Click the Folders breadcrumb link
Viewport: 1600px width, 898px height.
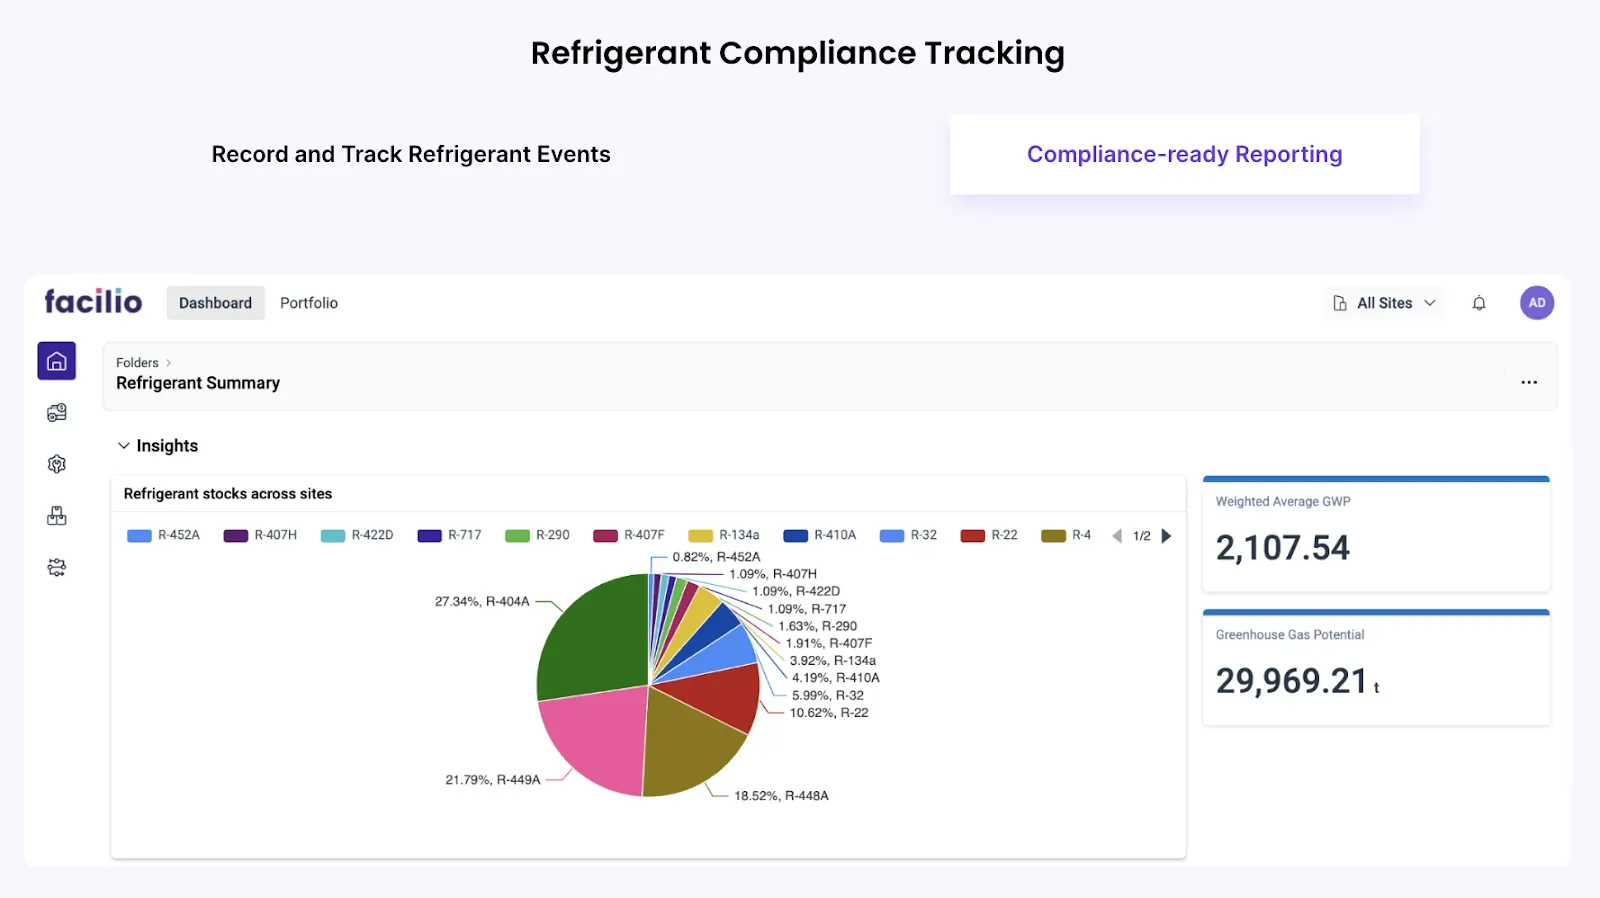pyautogui.click(x=137, y=363)
